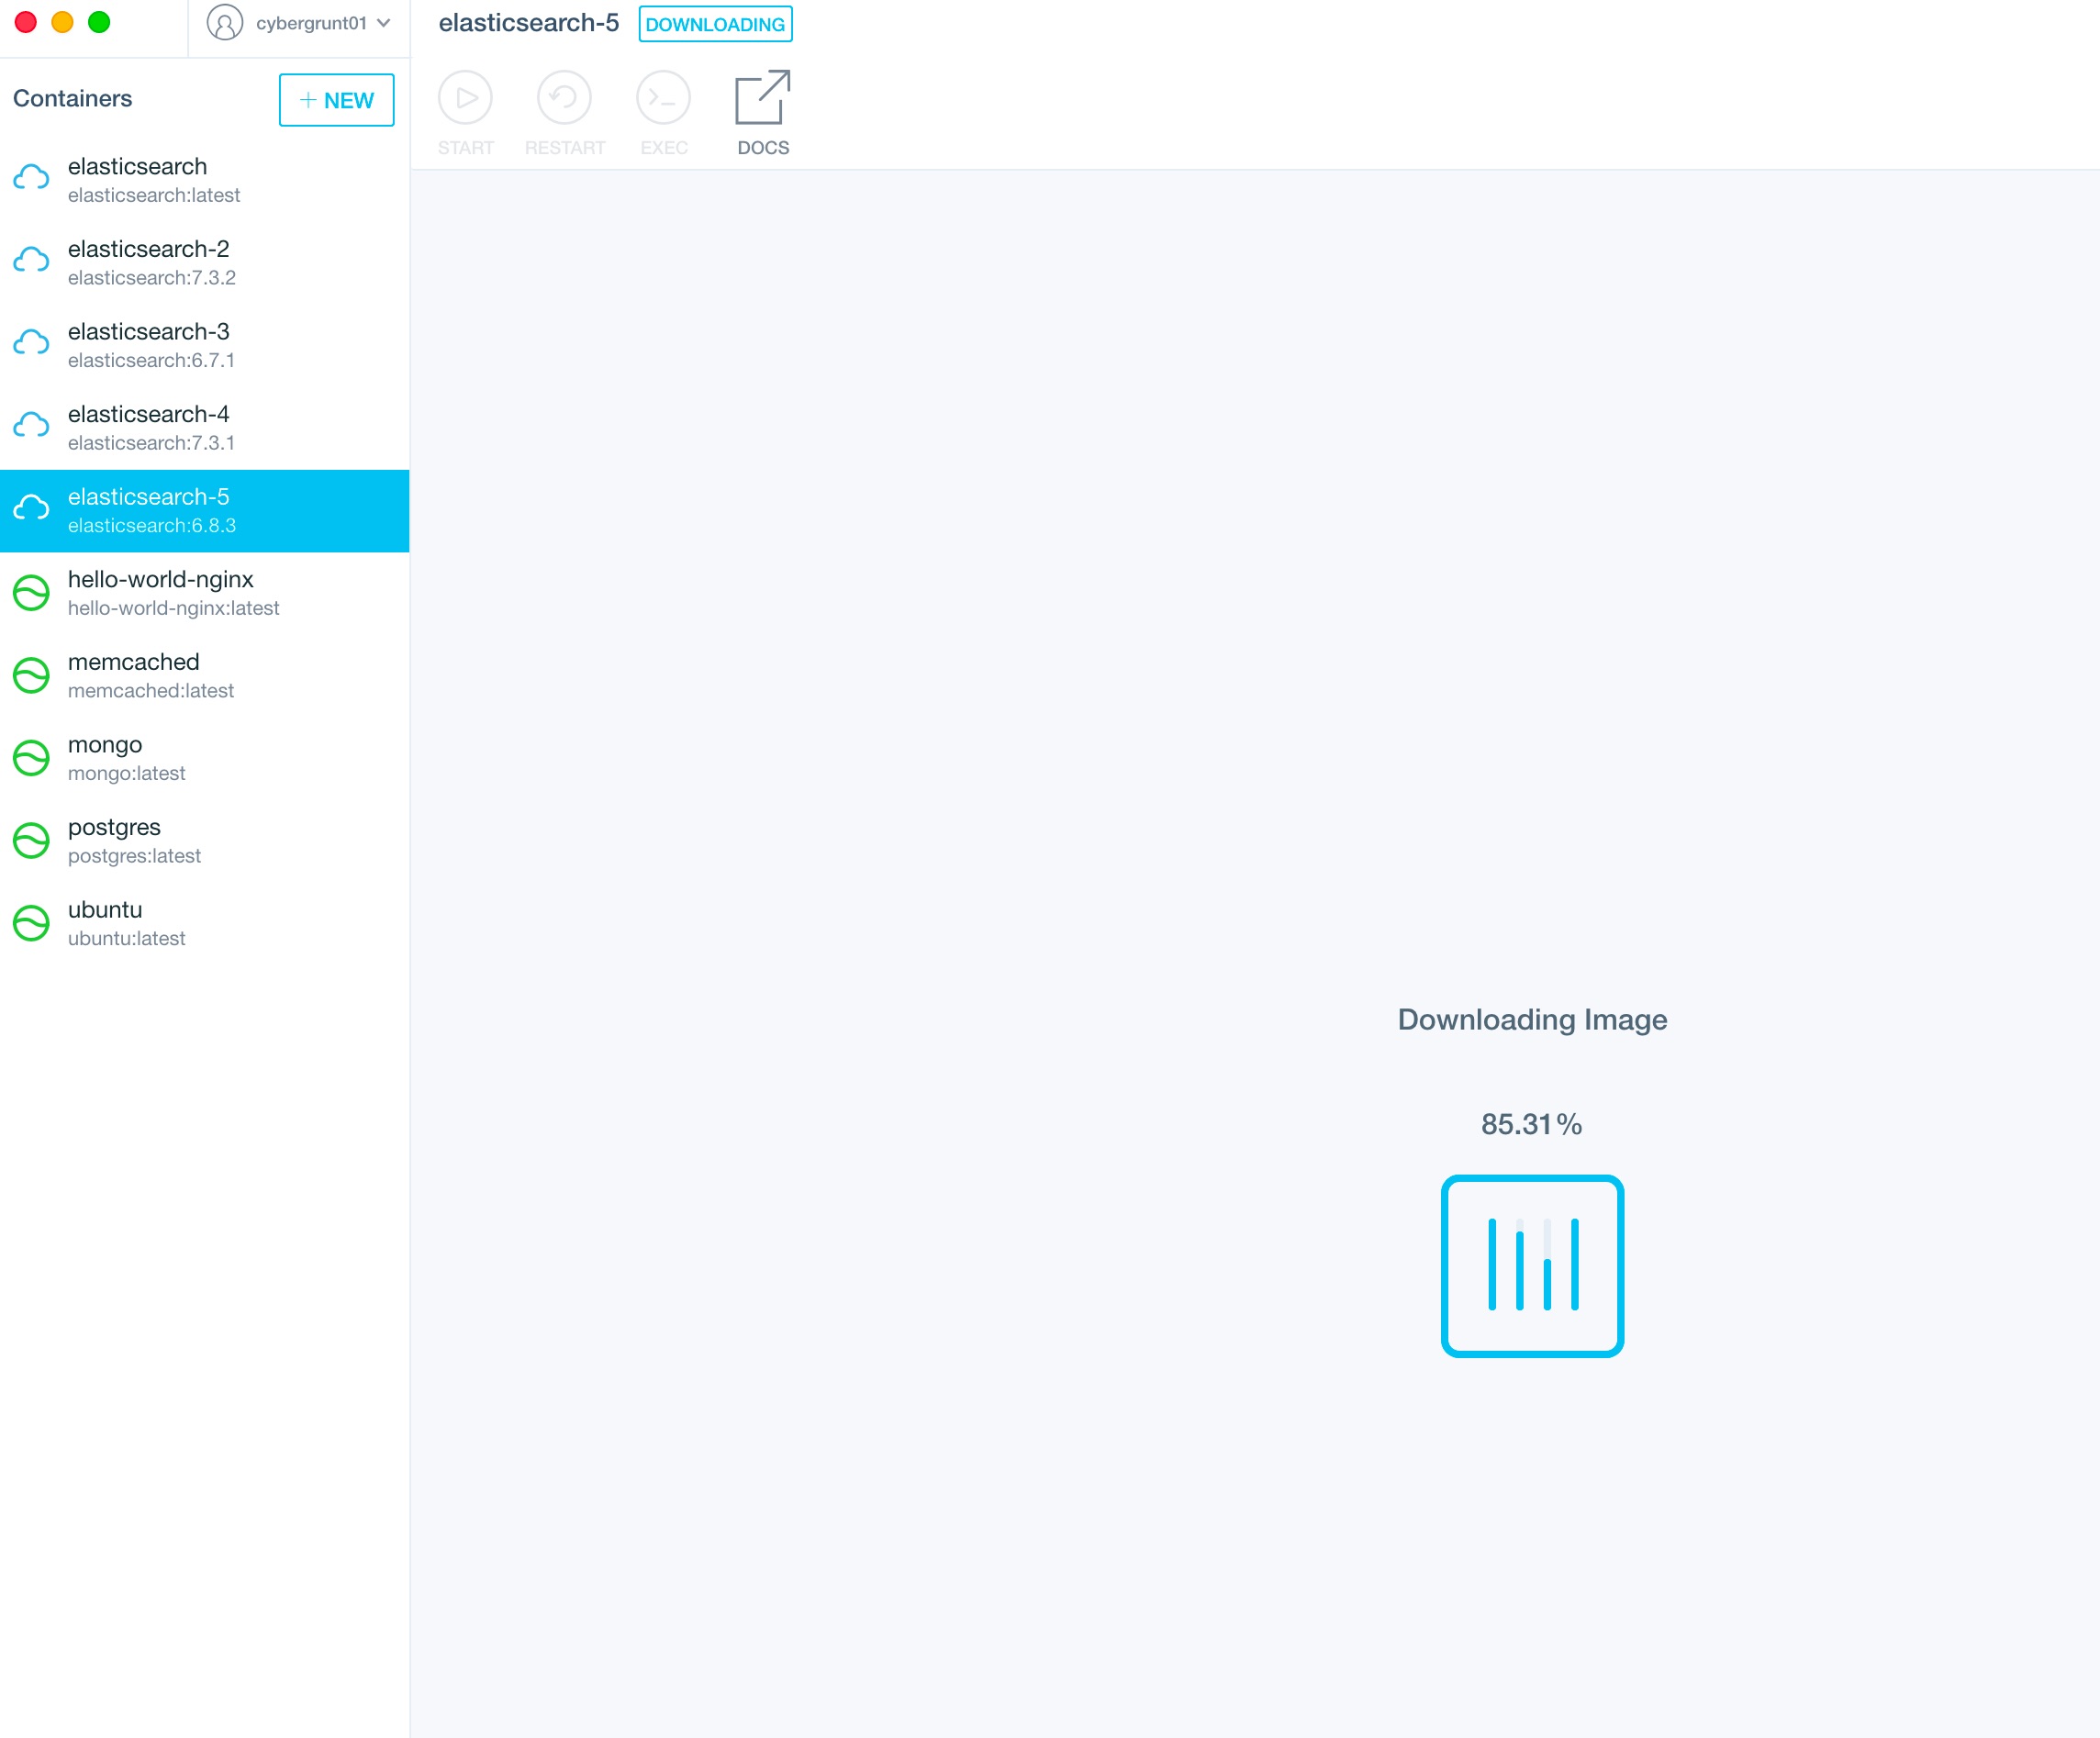Image resolution: width=2100 pixels, height=1738 pixels.
Task: Click the 85.31% download progress text
Action: [1531, 1124]
